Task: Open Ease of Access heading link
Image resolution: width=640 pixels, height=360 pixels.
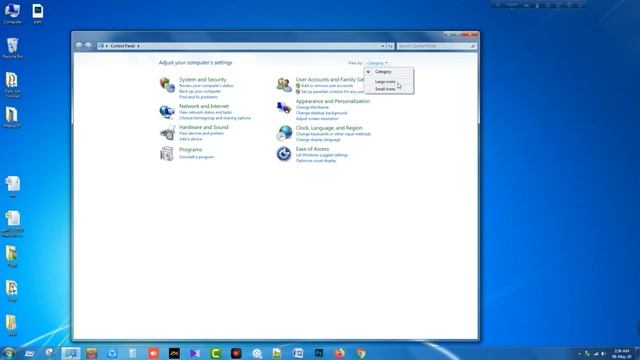Action: pos(312,149)
